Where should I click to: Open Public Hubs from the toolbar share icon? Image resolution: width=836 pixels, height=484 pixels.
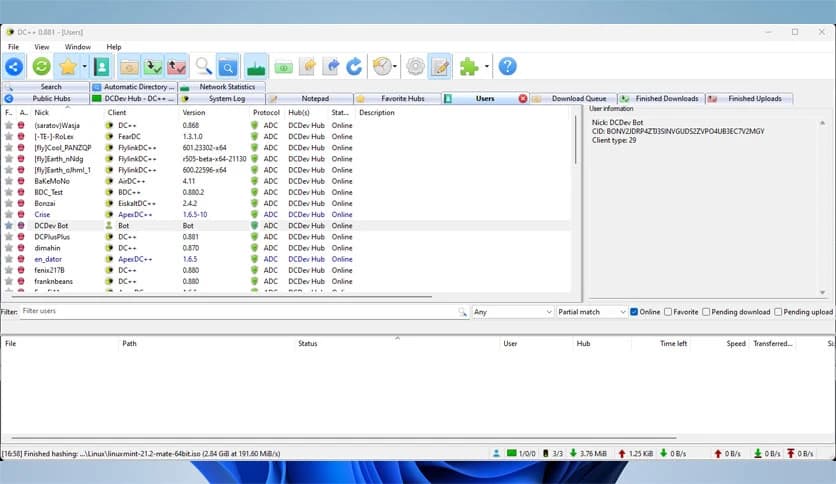(x=14, y=67)
